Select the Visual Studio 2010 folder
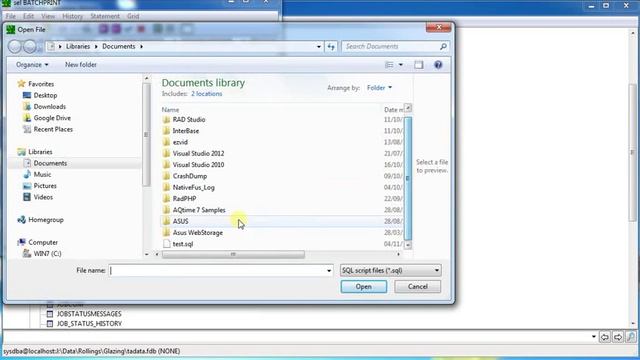This screenshot has width=640, height=360. pyautogui.click(x=198, y=165)
